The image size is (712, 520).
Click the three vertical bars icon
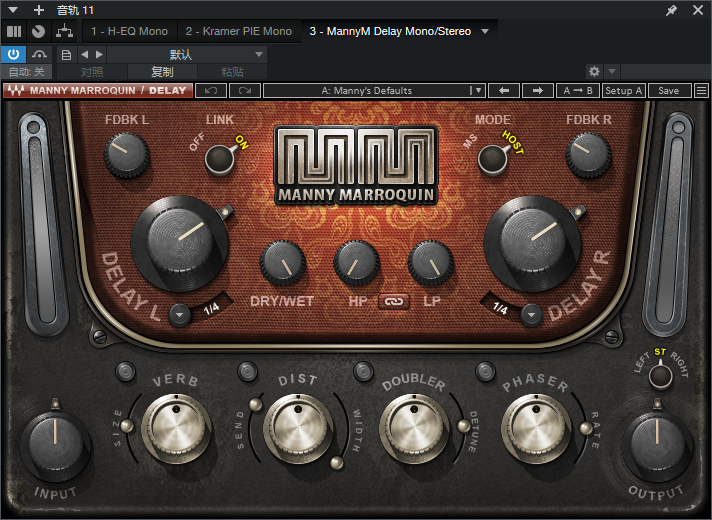(14, 31)
